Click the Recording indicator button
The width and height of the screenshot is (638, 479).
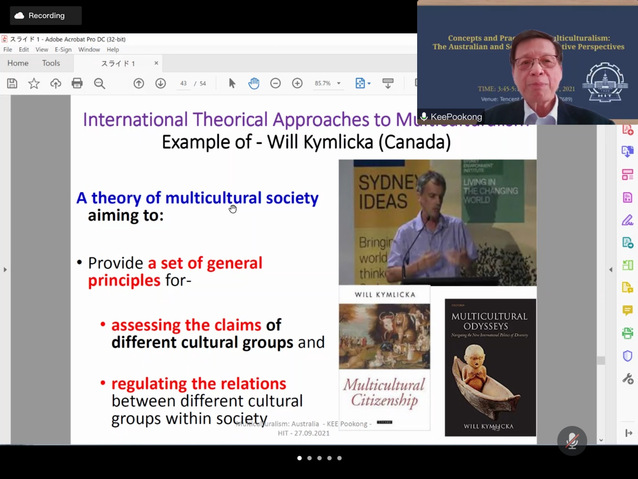pos(46,15)
